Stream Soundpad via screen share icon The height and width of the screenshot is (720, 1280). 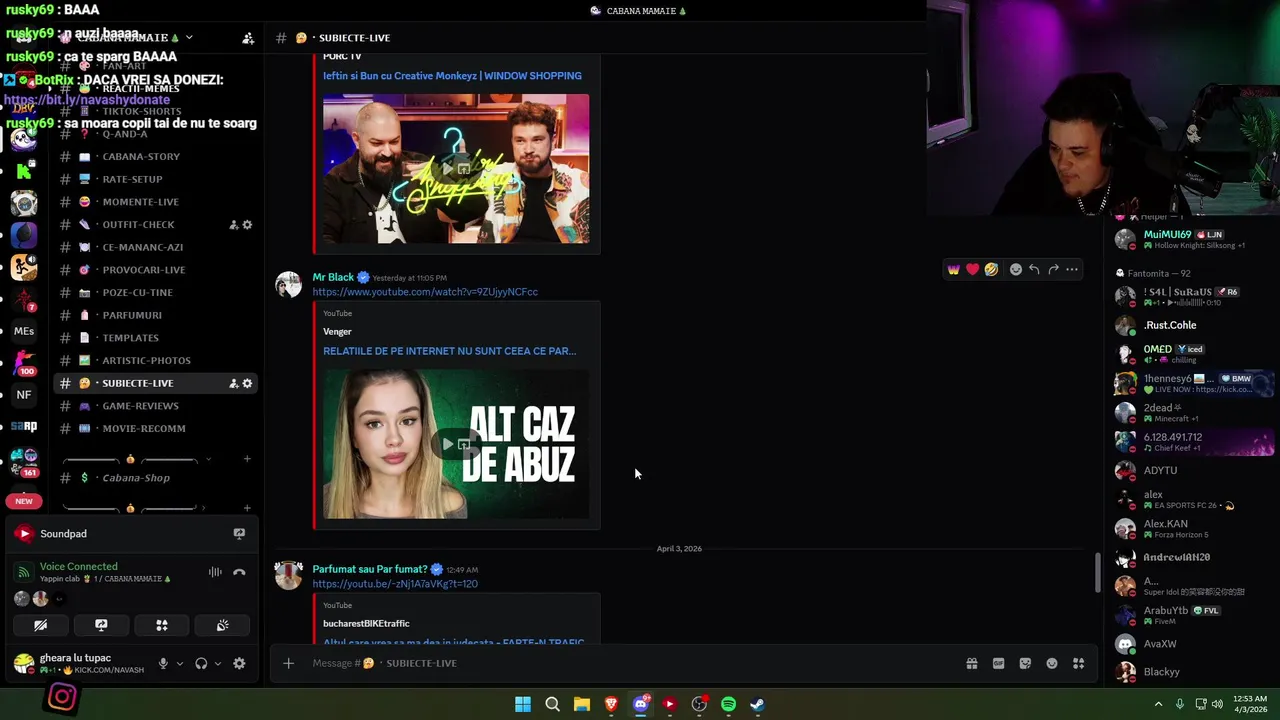point(239,534)
